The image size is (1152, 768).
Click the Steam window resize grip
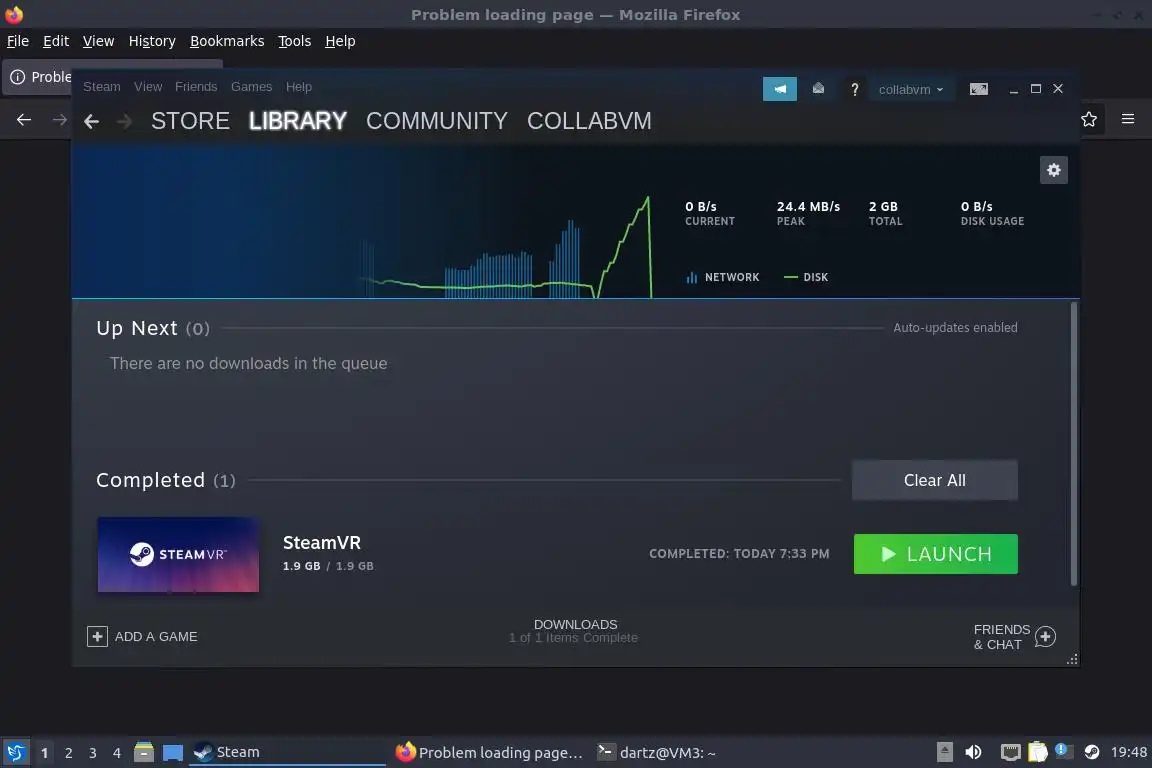[x=1073, y=659]
